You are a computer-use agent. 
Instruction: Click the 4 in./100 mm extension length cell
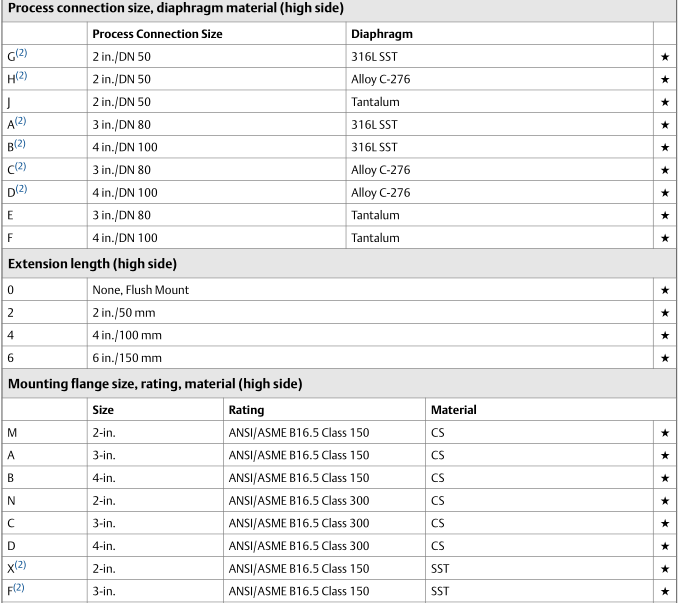pos(127,335)
